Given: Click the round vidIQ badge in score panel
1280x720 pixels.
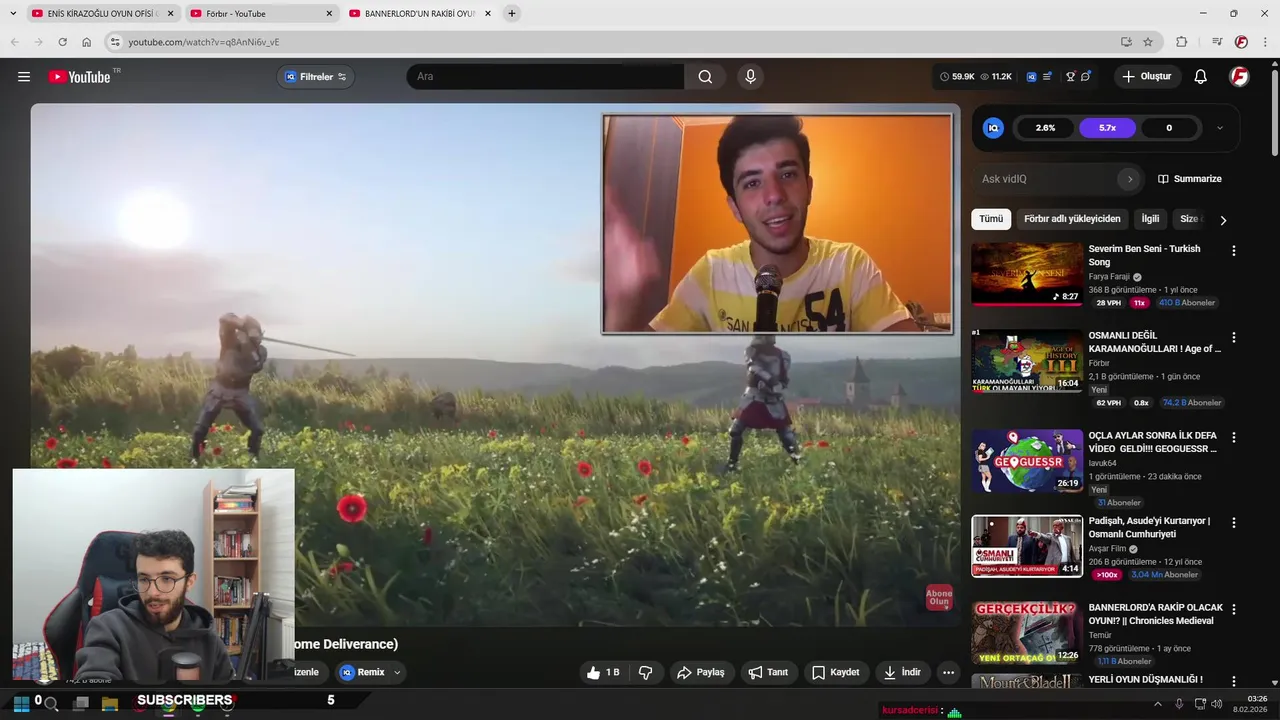Looking at the screenshot, I should [993, 128].
